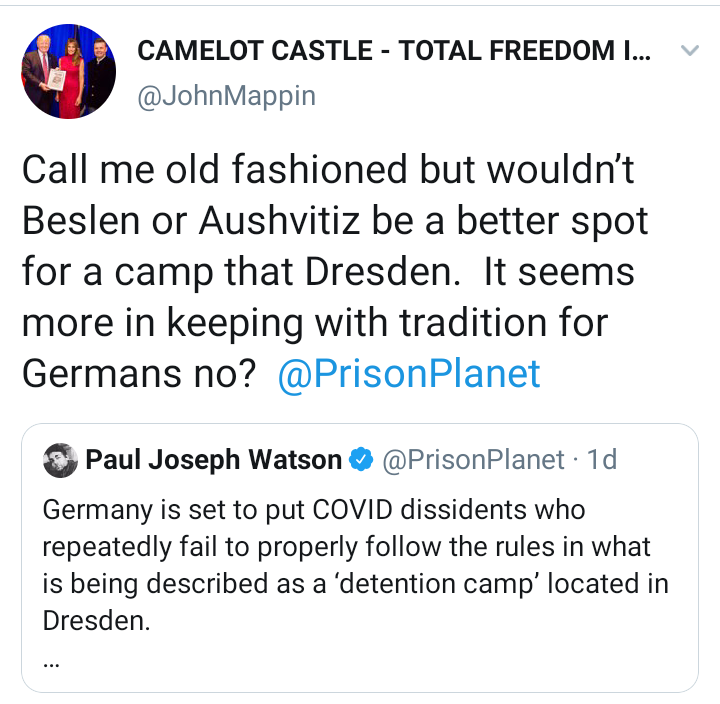Image resolution: width=720 pixels, height=704 pixels.
Task: Click the blue verified badge
Action: click(x=361, y=460)
